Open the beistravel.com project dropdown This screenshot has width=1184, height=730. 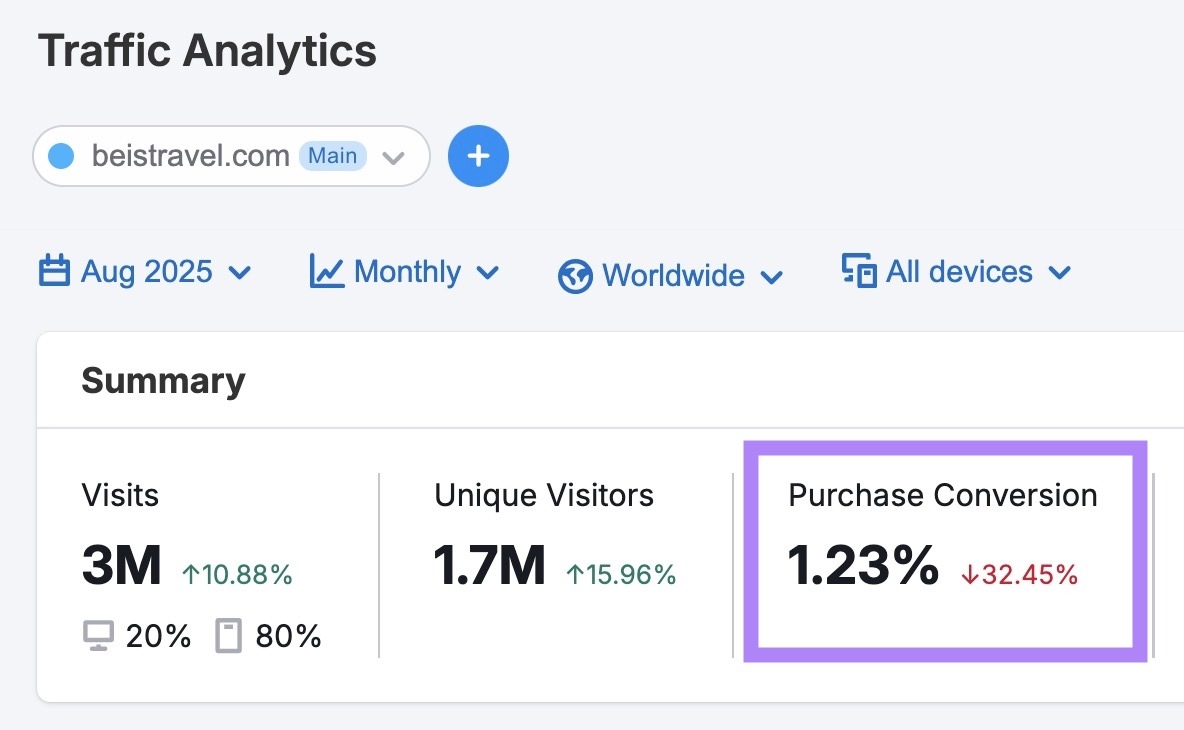pyautogui.click(x=393, y=156)
